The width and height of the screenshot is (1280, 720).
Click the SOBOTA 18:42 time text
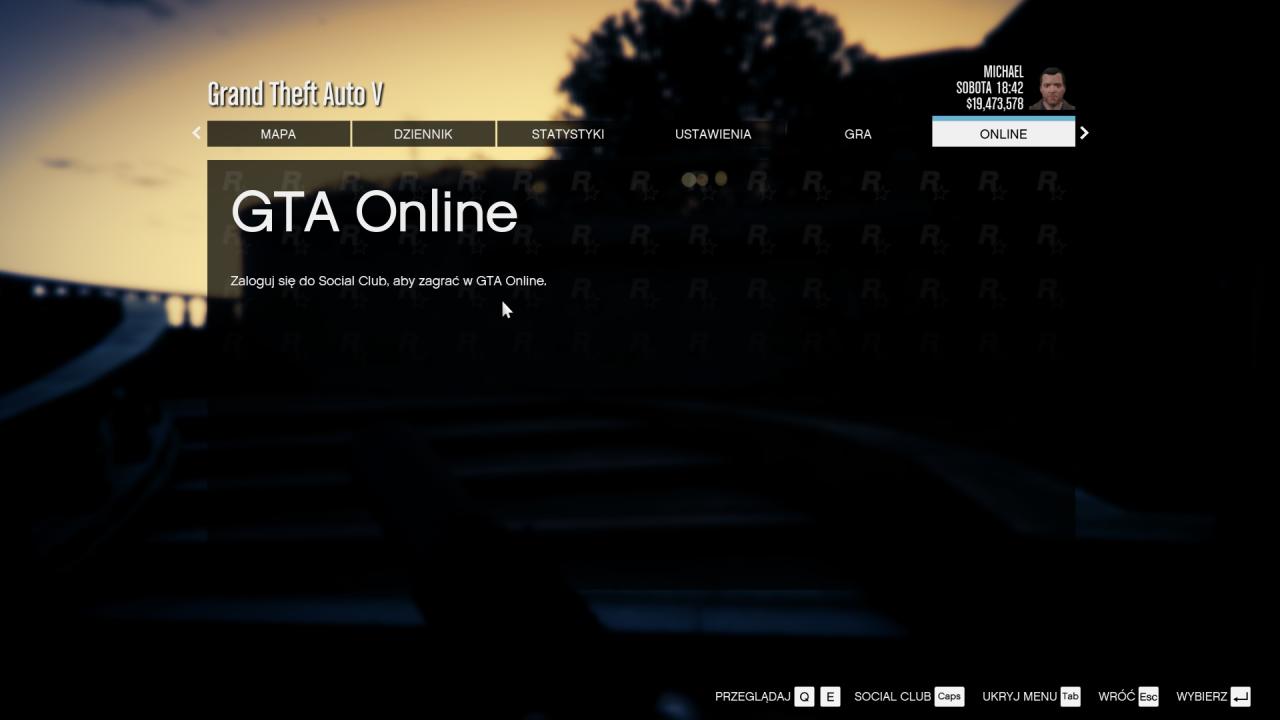click(x=989, y=88)
